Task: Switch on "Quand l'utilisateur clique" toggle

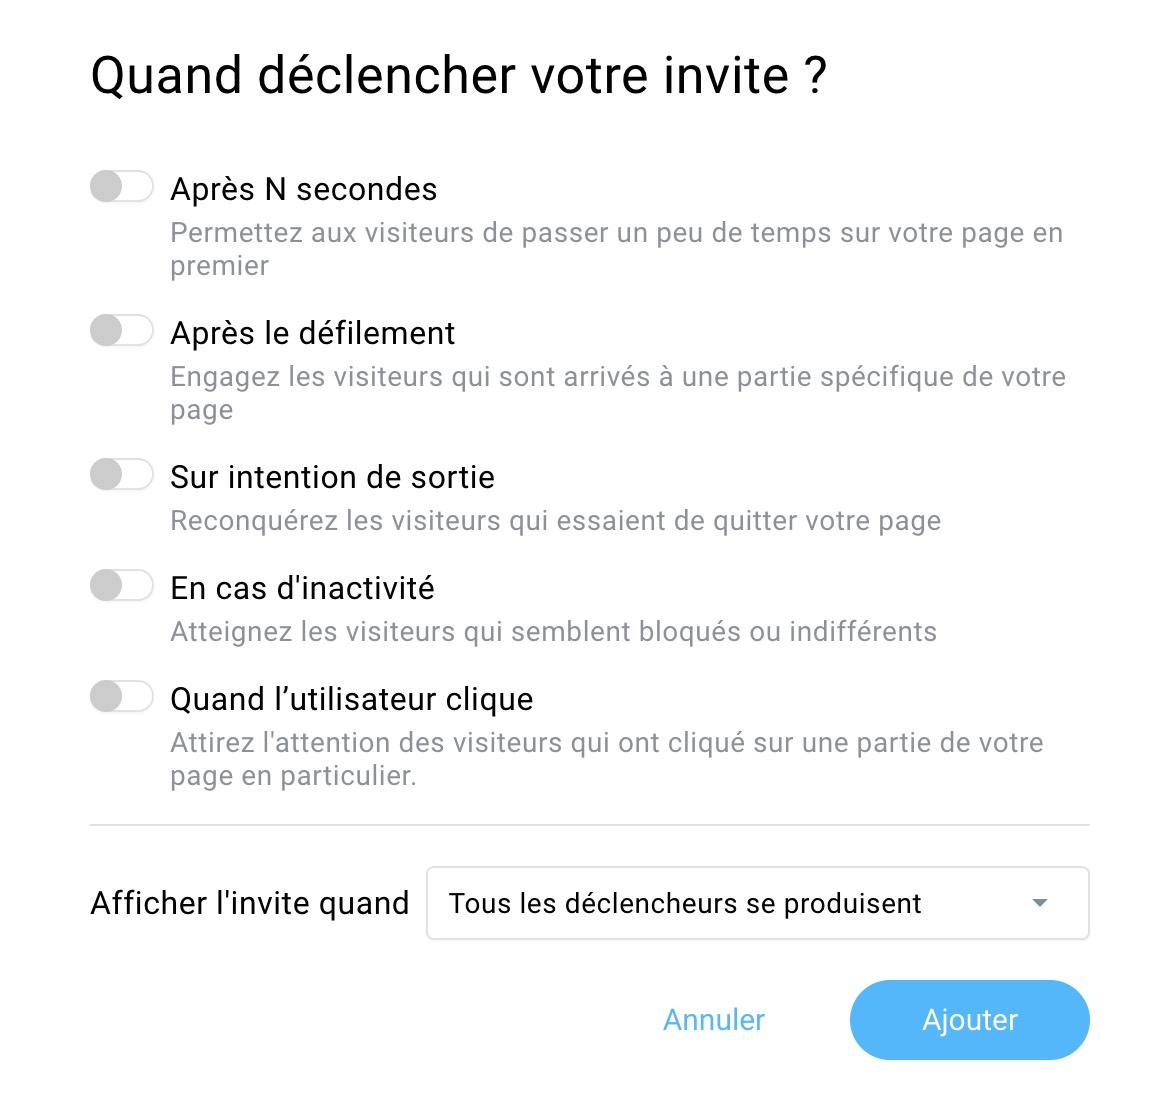Action: [x=121, y=697]
